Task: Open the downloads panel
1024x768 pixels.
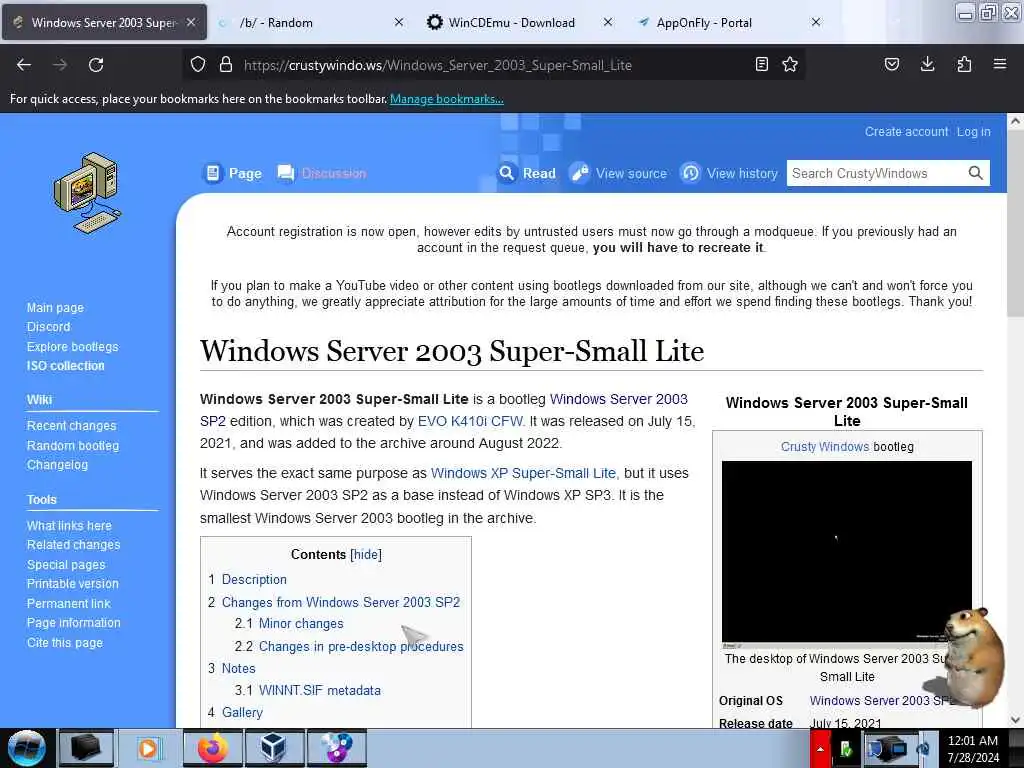Action: pyautogui.click(x=927, y=64)
